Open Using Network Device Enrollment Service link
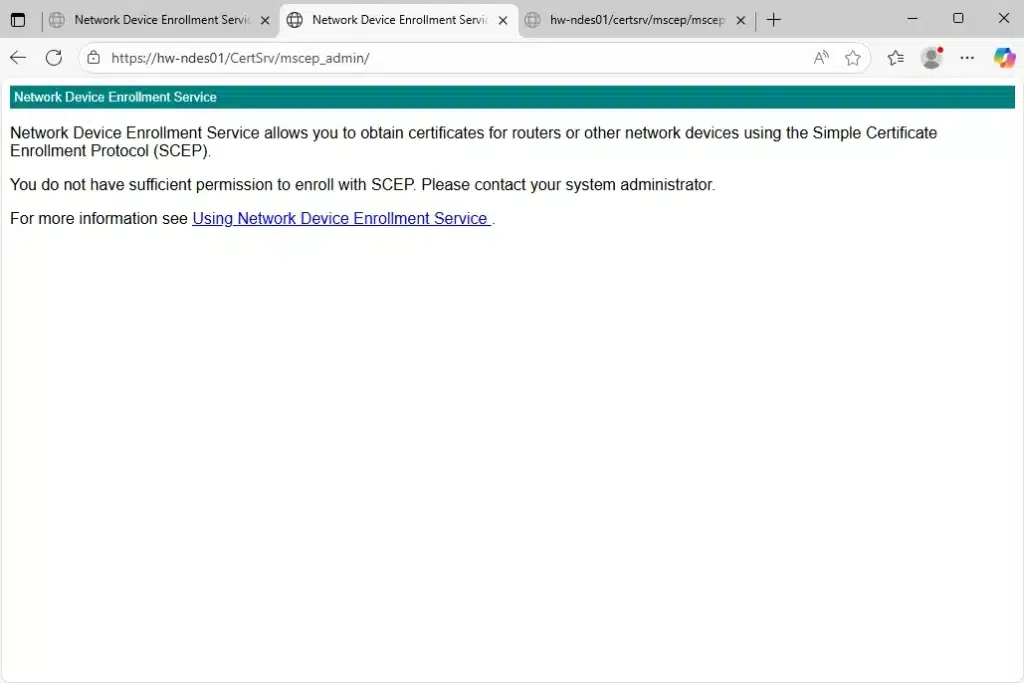The width and height of the screenshot is (1024, 683). (340, 218)
